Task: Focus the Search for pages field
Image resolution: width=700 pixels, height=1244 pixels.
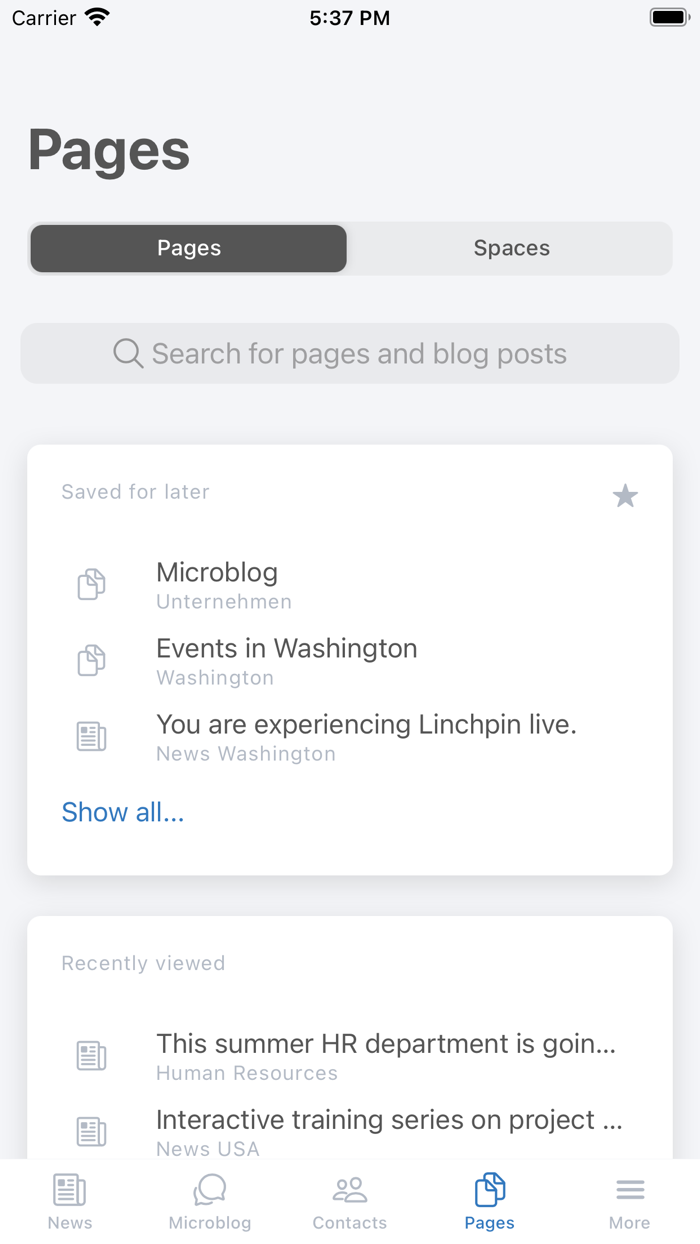Action: 350,353
